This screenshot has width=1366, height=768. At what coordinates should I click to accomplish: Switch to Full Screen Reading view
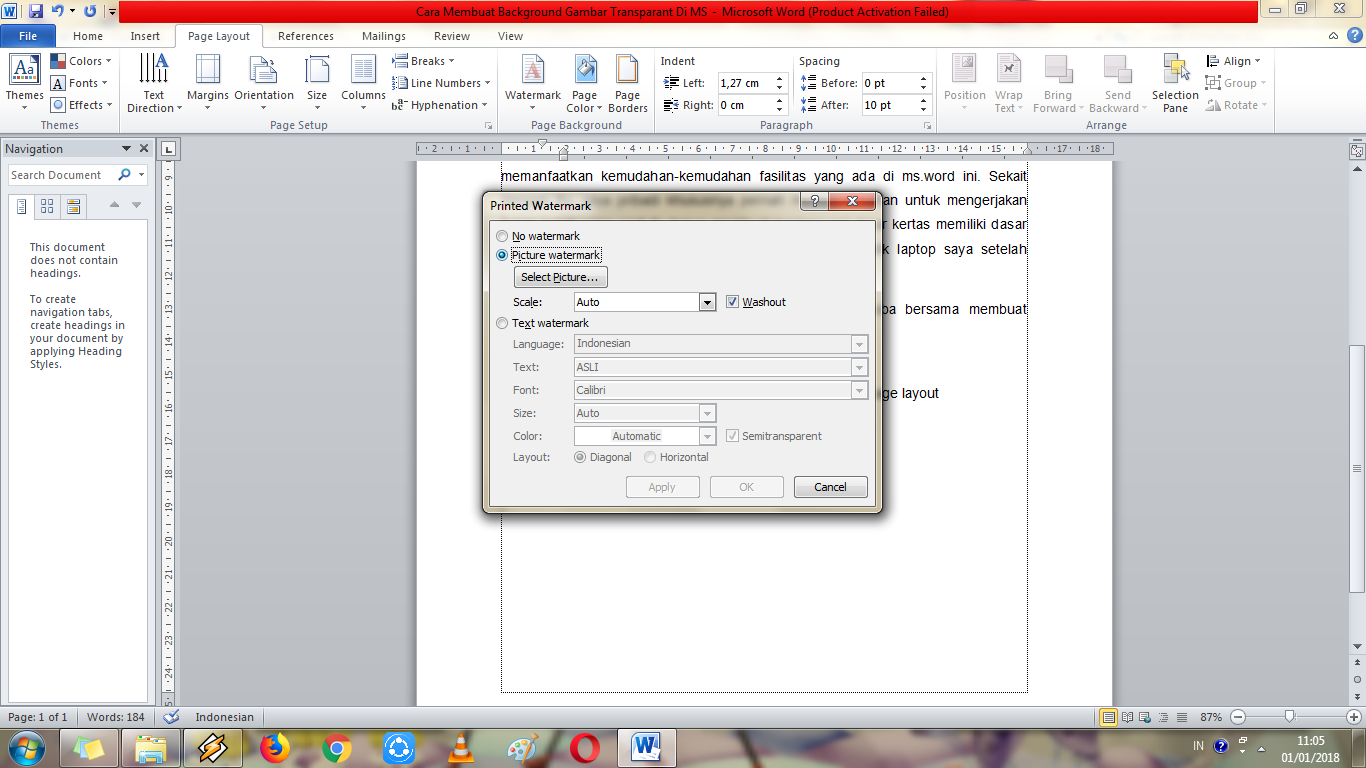click(1128, 717)
